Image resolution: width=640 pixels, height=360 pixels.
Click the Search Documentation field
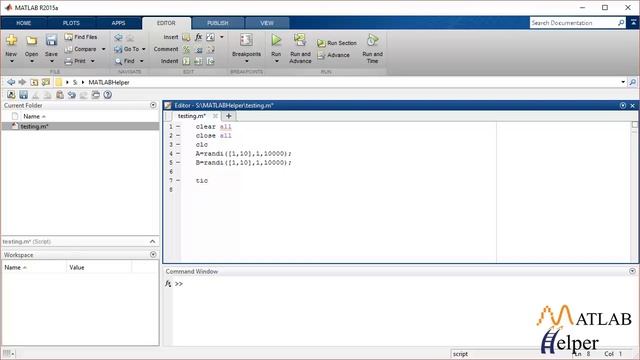tap(573, 23)
